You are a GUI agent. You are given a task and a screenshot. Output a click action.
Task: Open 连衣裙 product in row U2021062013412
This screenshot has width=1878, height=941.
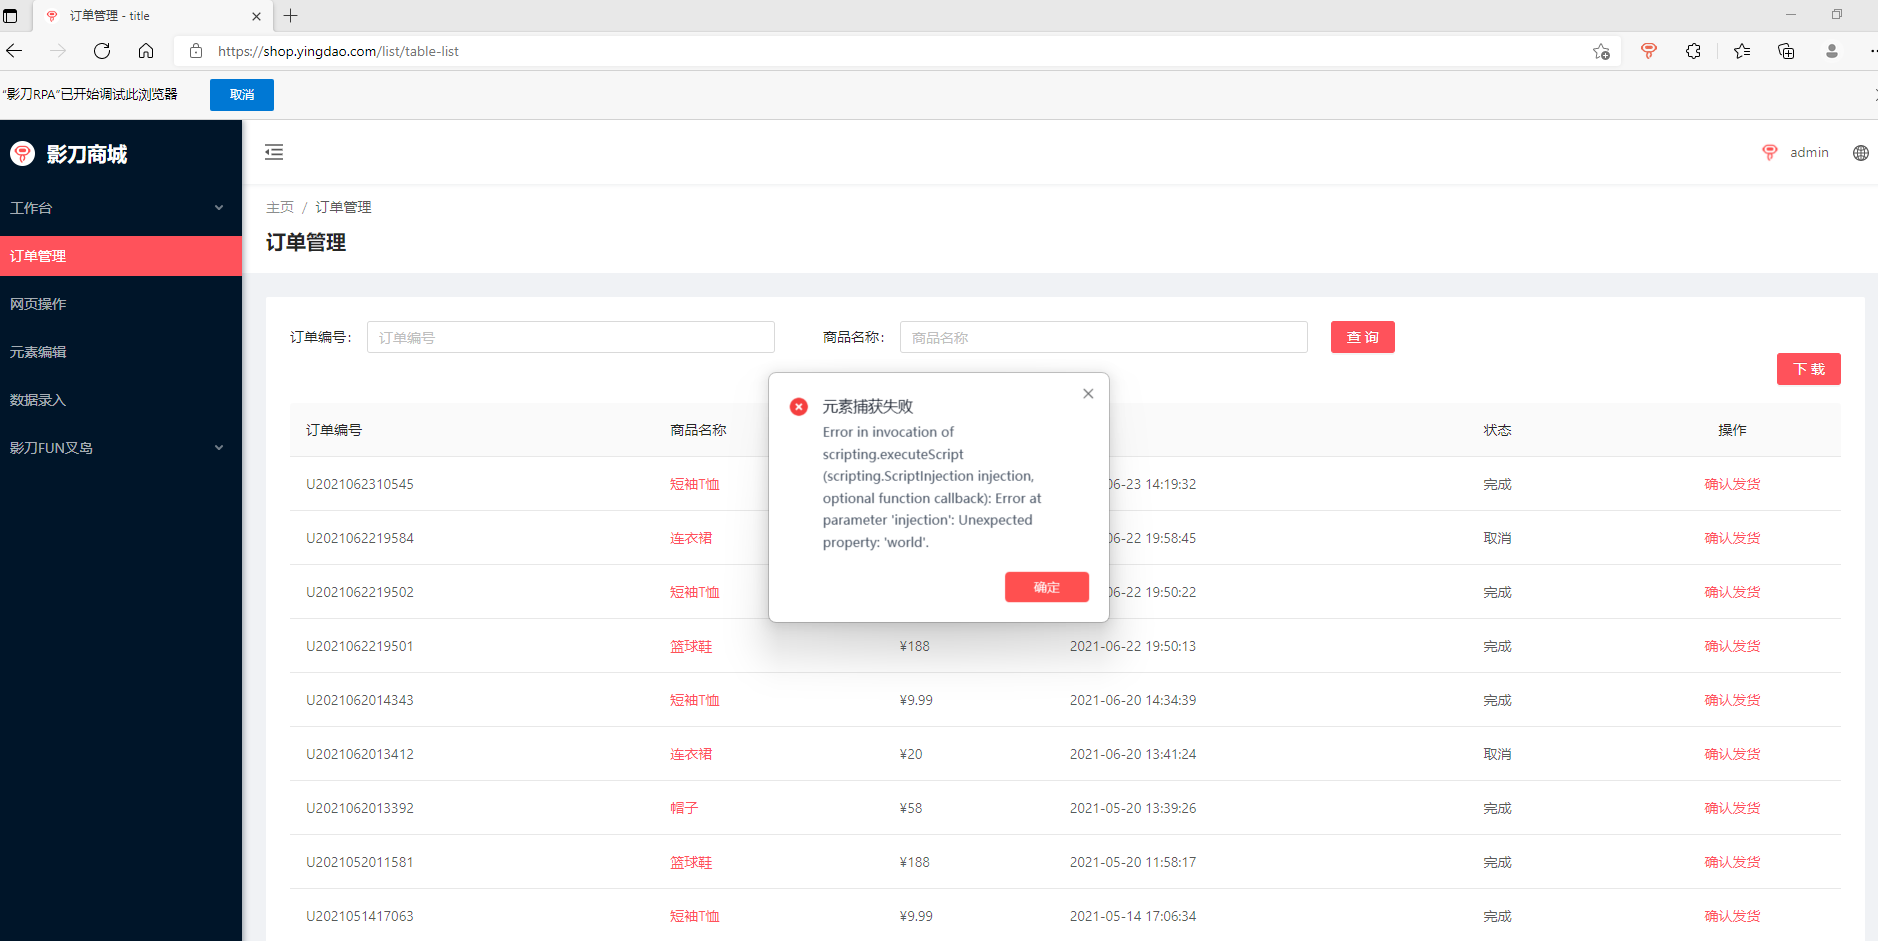point(691,754)
